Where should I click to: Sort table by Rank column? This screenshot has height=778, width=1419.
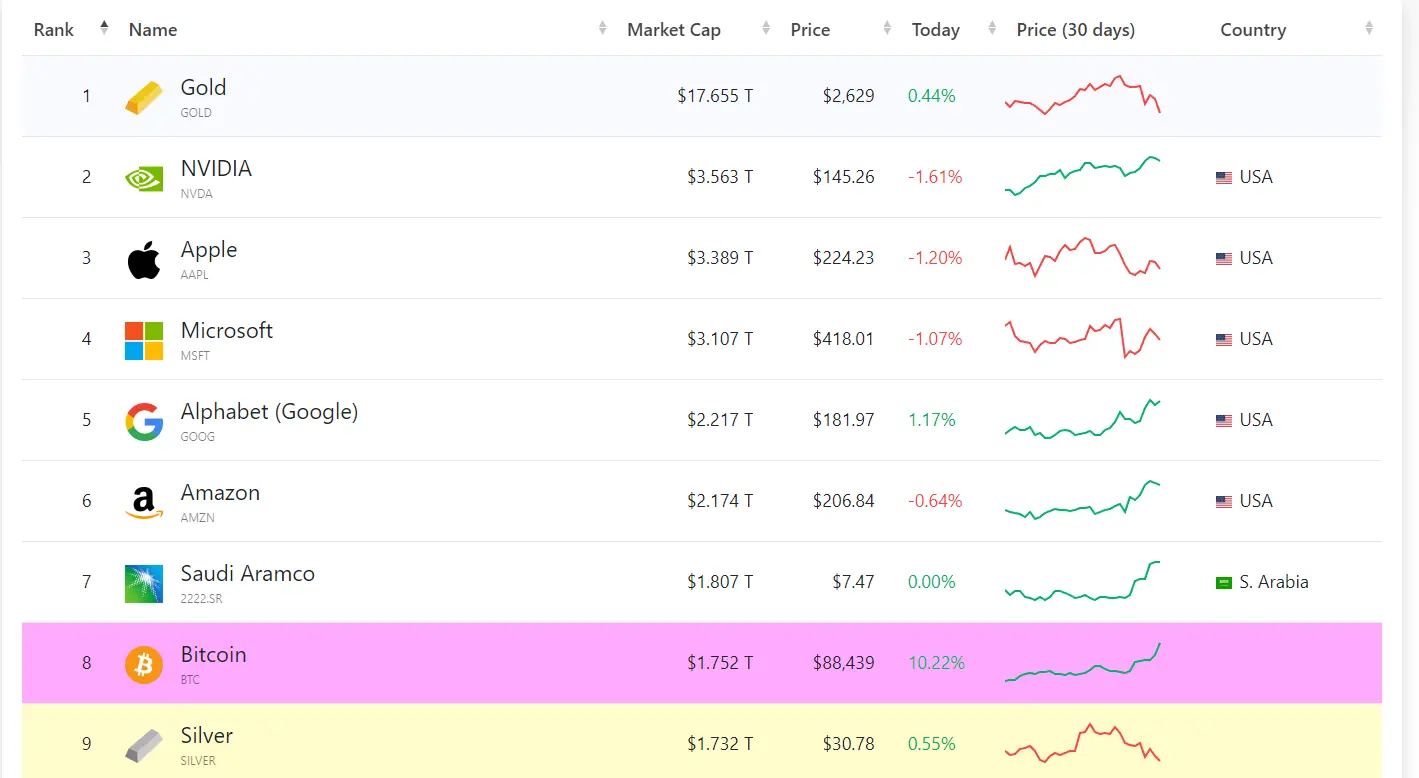(x=54, y=30)
